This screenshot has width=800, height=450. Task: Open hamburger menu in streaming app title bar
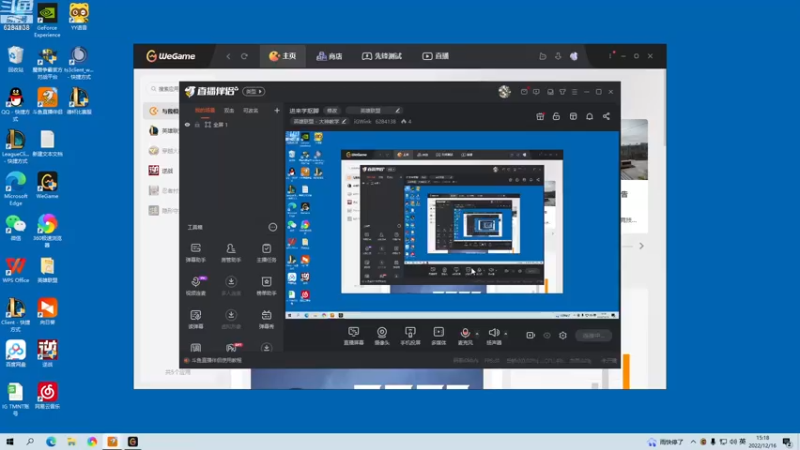coord(574,92)
